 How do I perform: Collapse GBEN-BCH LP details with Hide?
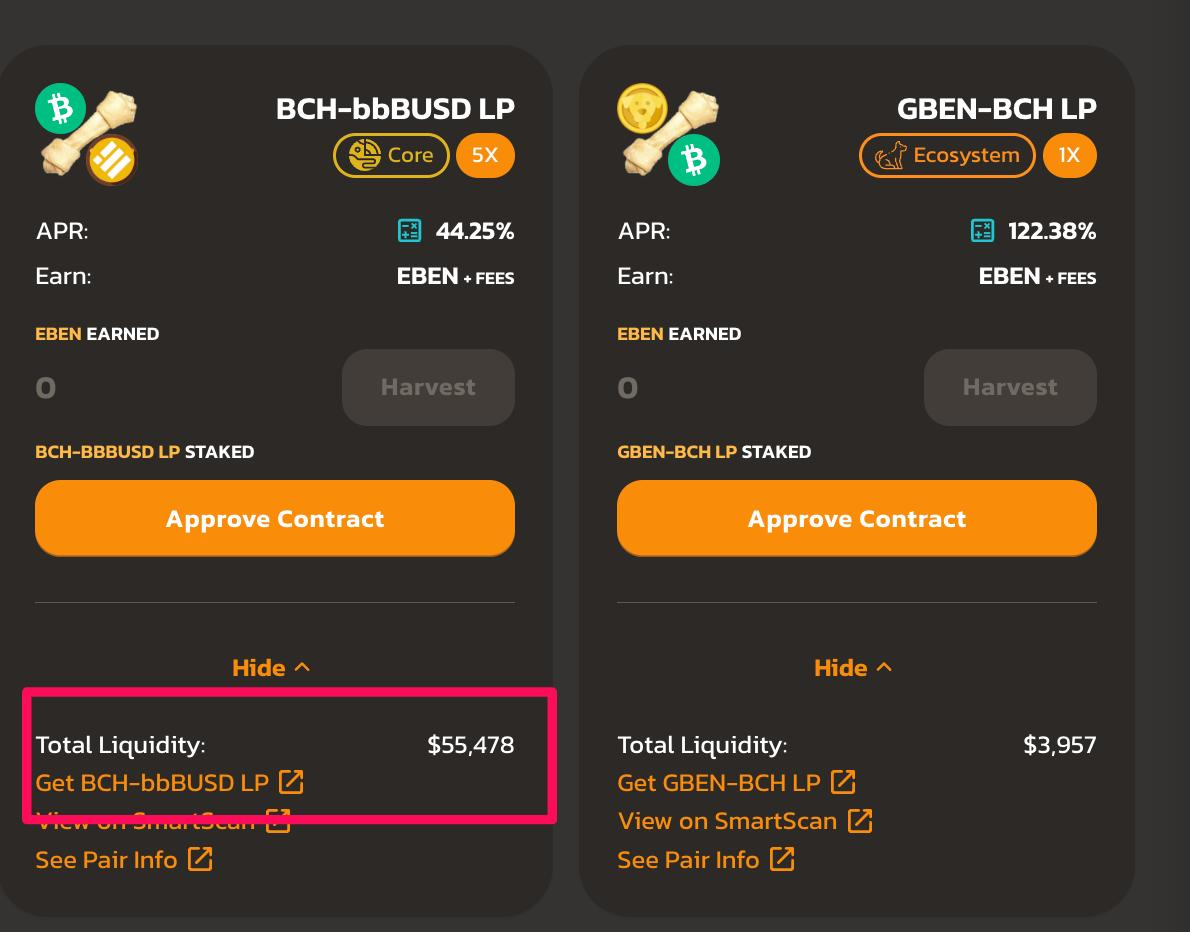point(853,668)
